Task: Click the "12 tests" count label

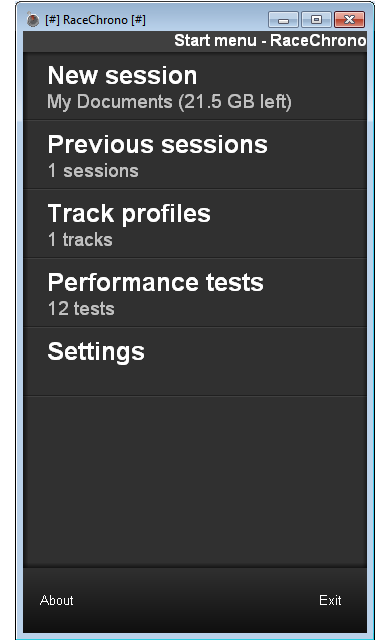Action: point(81,309)
